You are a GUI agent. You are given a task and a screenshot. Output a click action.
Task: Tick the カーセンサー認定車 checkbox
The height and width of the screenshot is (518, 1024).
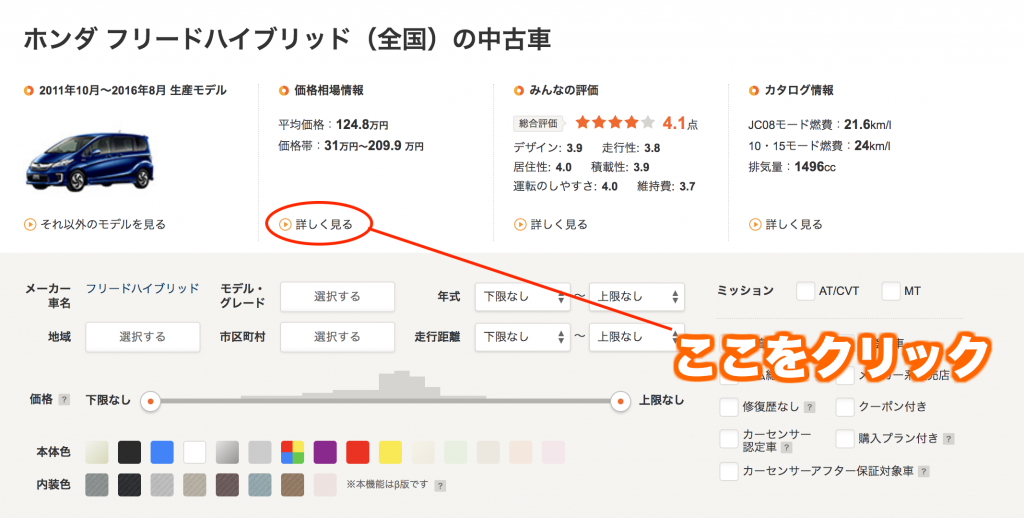(x=729, y=438)
